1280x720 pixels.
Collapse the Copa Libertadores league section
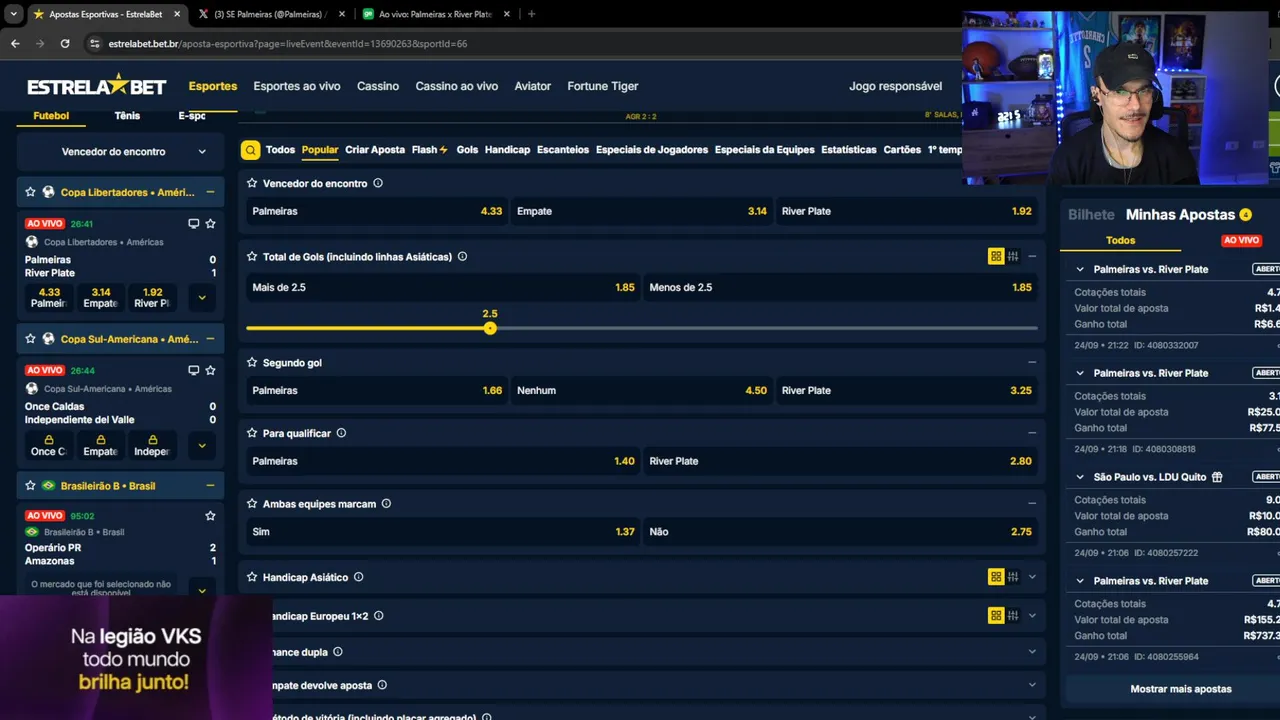(210, 192)
